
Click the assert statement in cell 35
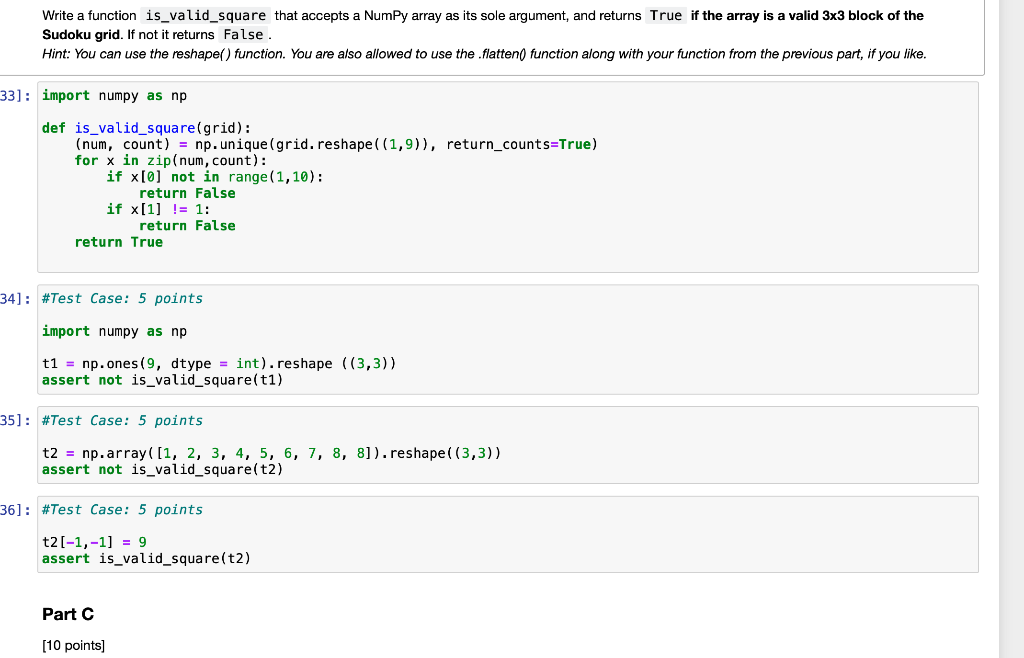point(160,469)
